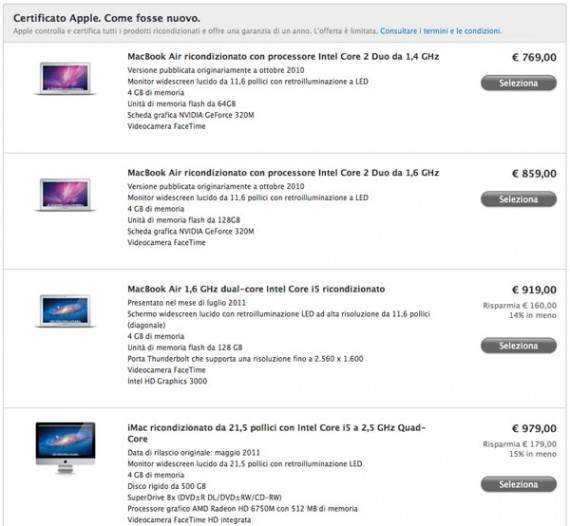
Task: Open the Core i5 MacBook Air product image
Action: (x=65, y=311)
